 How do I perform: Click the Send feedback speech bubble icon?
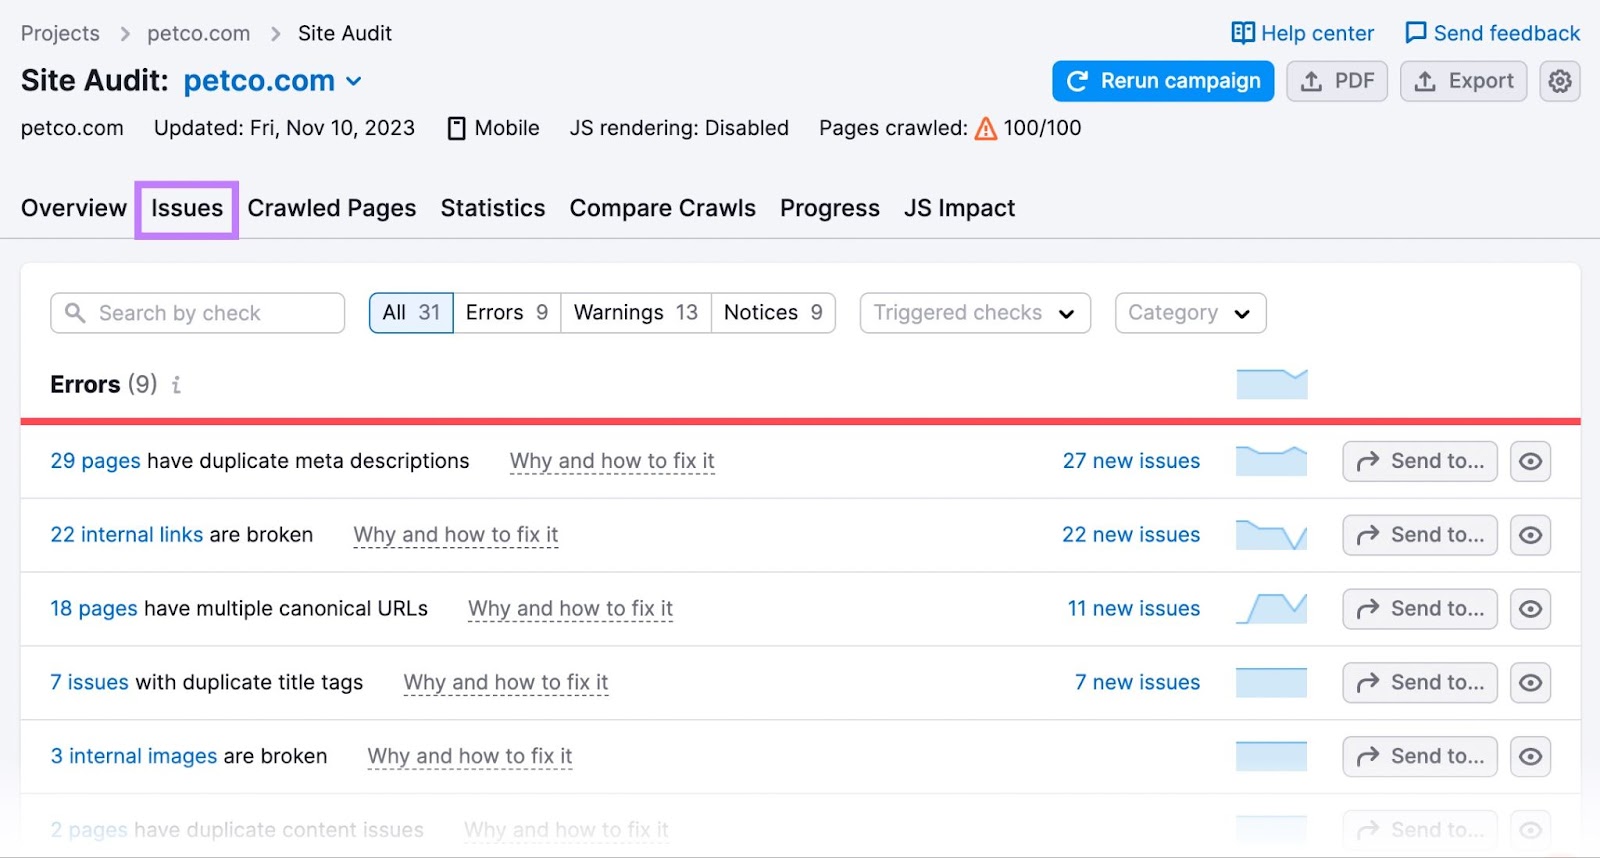pyautogui.click(x=1415, y=33)
